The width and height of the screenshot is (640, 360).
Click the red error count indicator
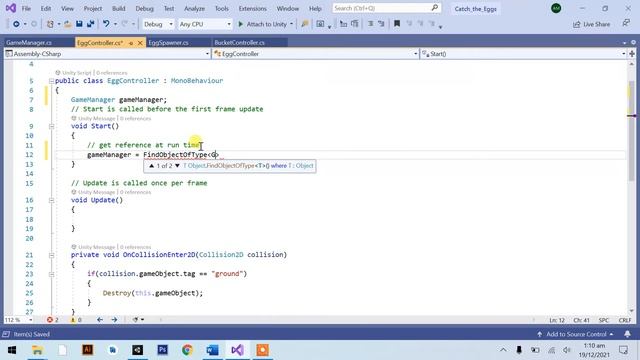pos(52,320)
